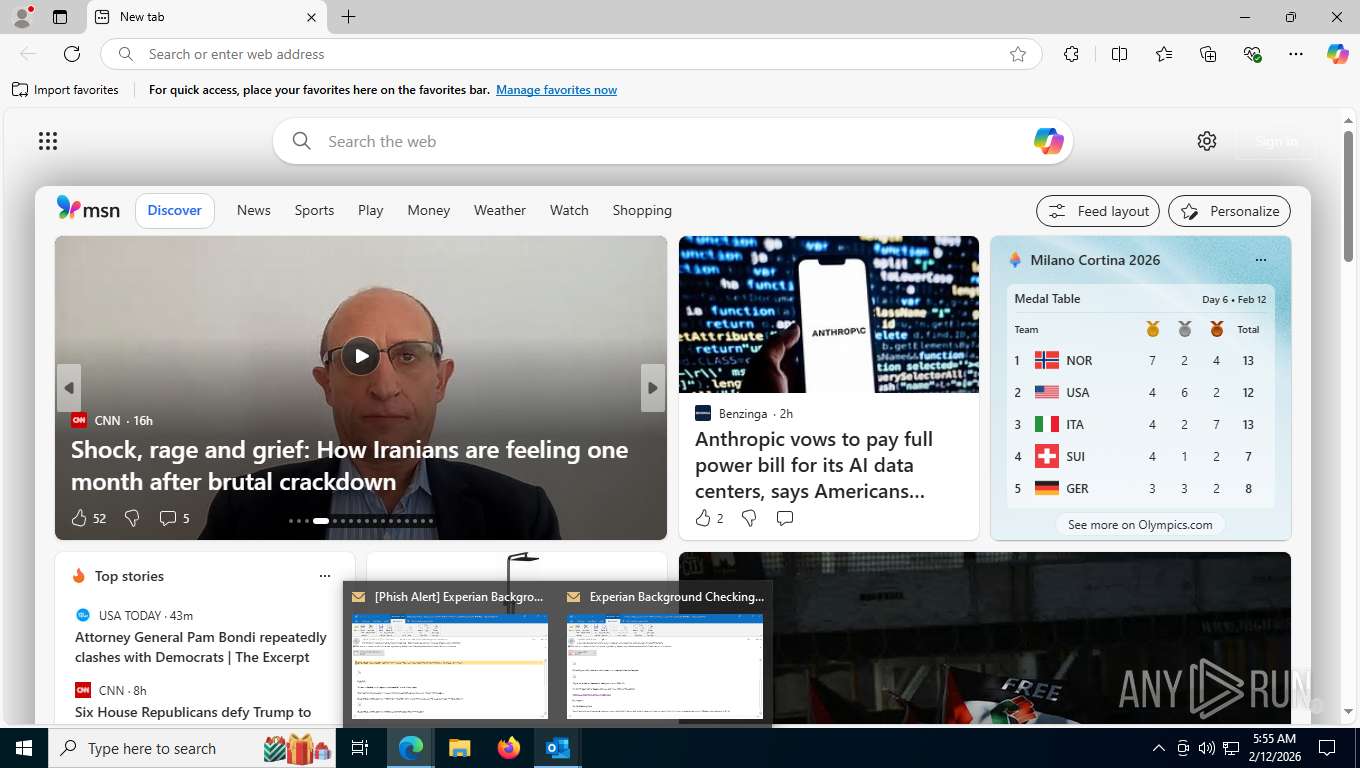Launch Firefox from taskbar

point(509,748)
